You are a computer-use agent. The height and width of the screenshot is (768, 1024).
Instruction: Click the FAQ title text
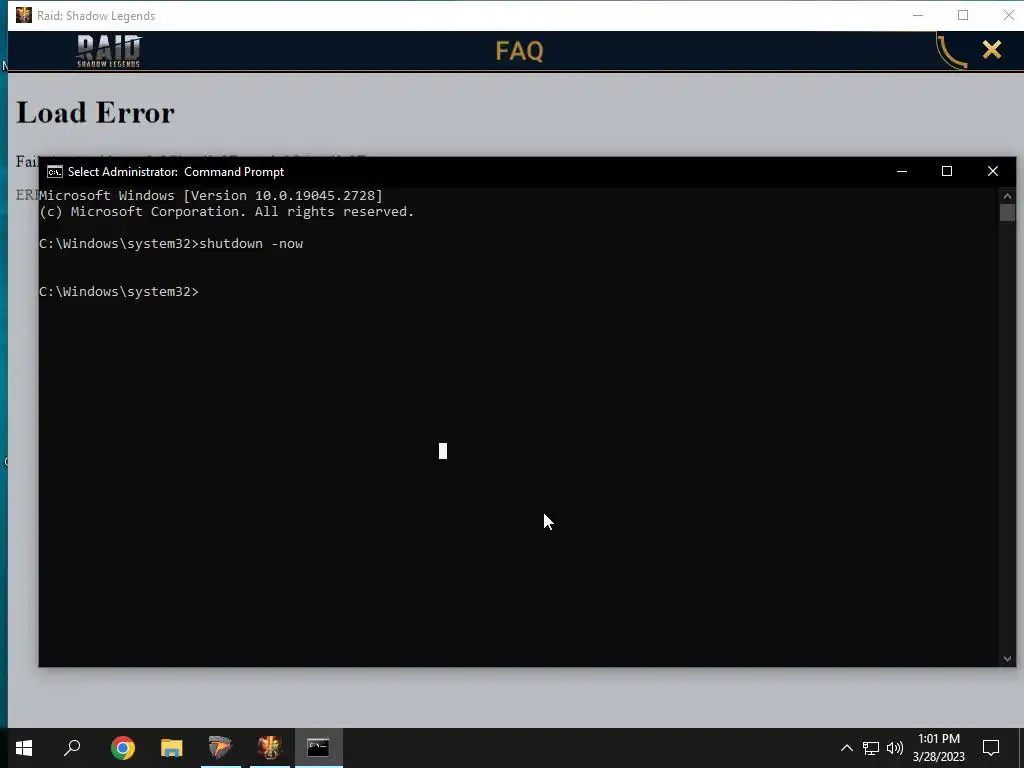tap(519, 51)
